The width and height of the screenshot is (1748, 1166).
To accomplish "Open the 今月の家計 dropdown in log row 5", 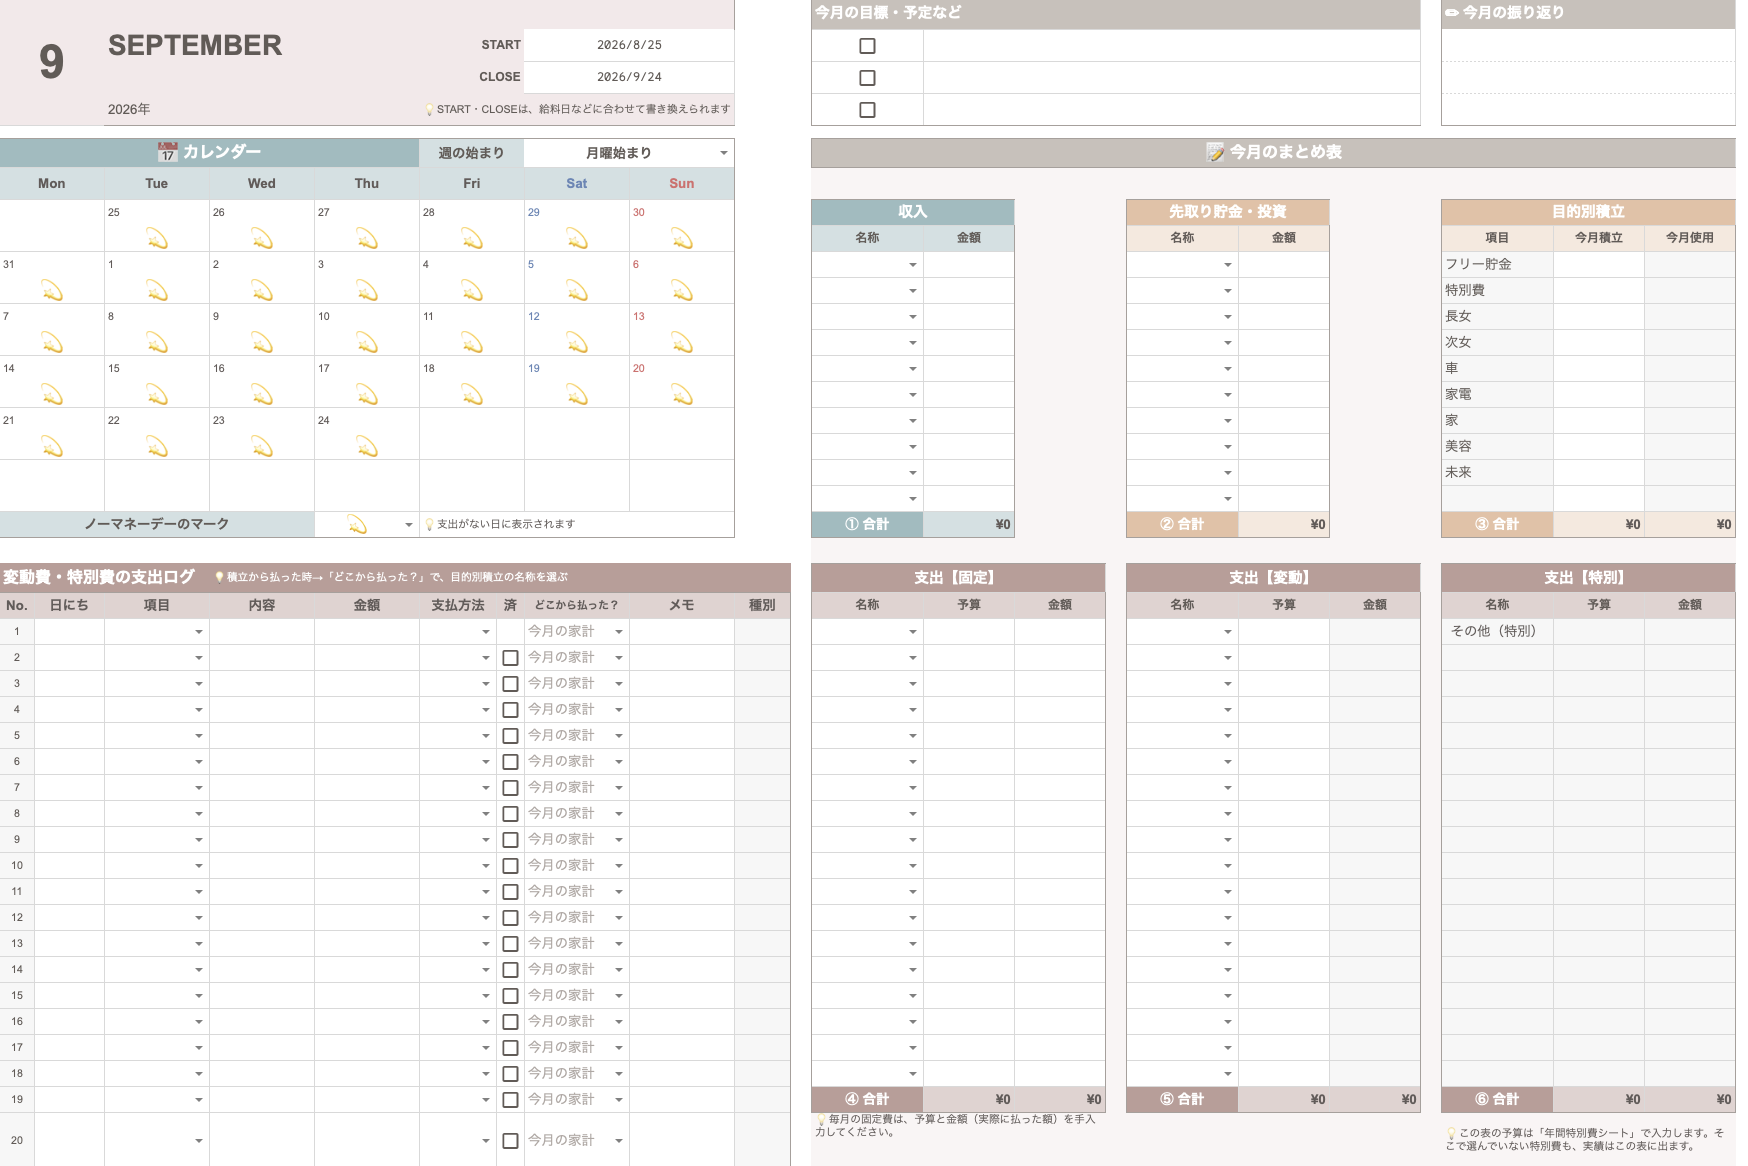I will pyautogui.click(x=619, y=736).
